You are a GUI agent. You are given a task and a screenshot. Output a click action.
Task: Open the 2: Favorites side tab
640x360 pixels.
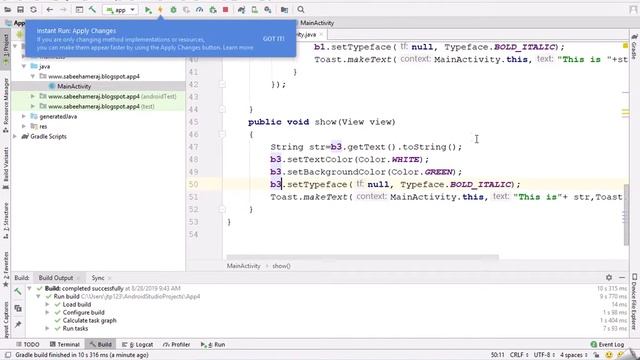(x=6, y=269)
